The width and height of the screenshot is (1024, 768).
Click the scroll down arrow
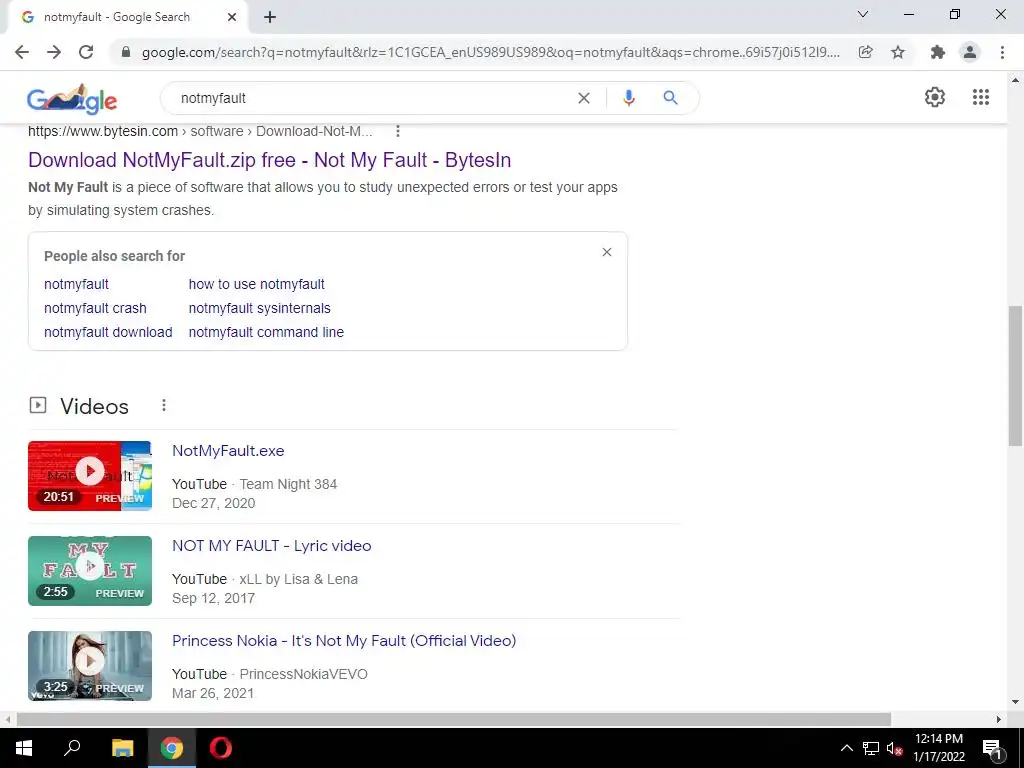click(1015, 702)
